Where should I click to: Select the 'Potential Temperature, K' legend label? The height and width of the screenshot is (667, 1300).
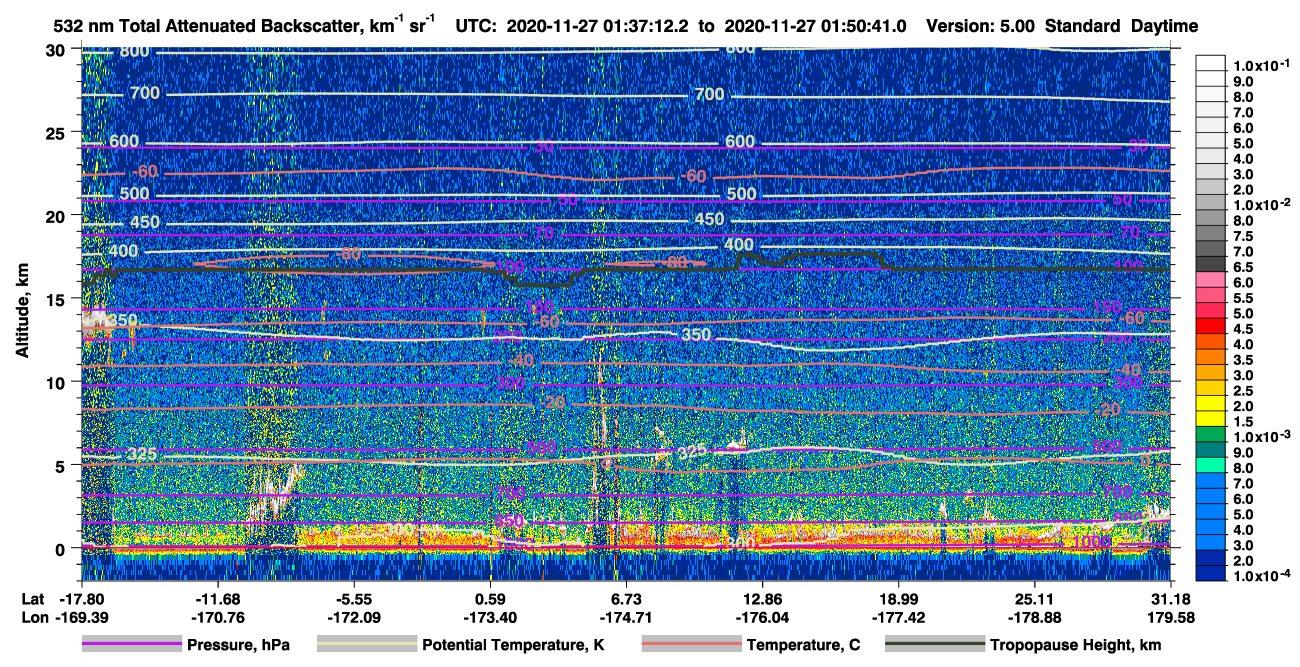(x=513, y=646)
